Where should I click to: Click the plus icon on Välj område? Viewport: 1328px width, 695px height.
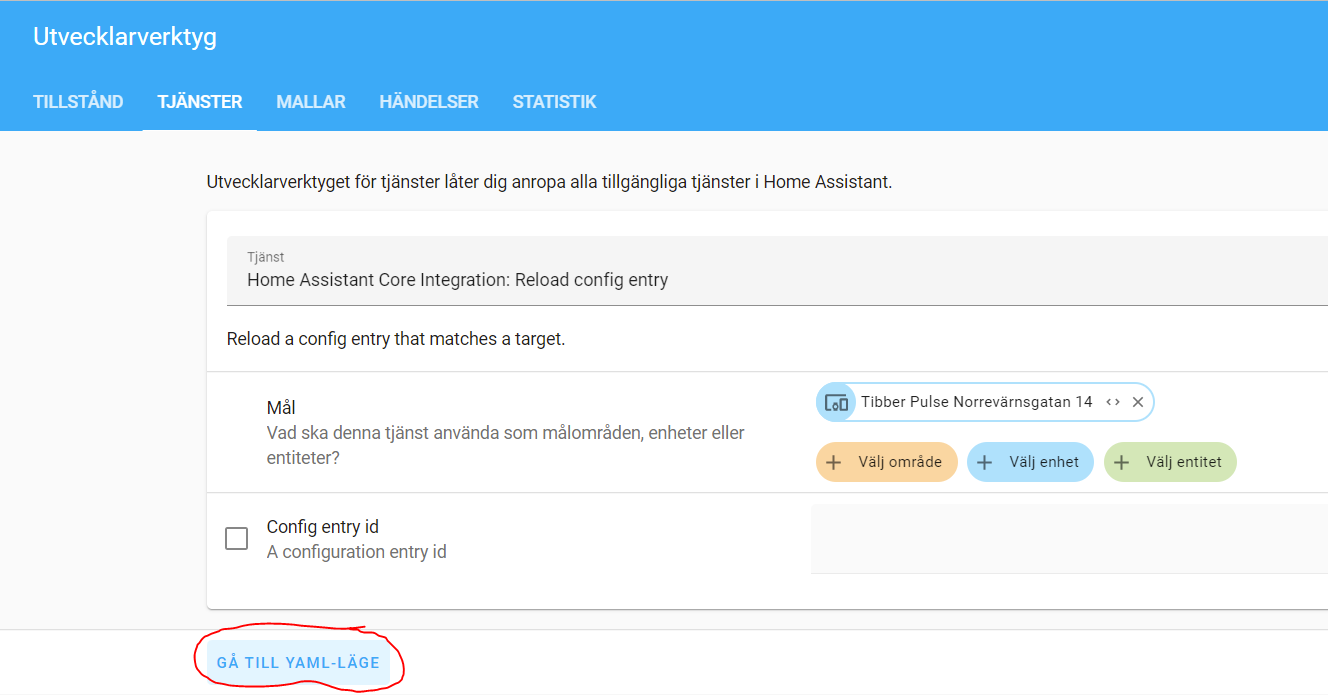(x=834, y=461)
